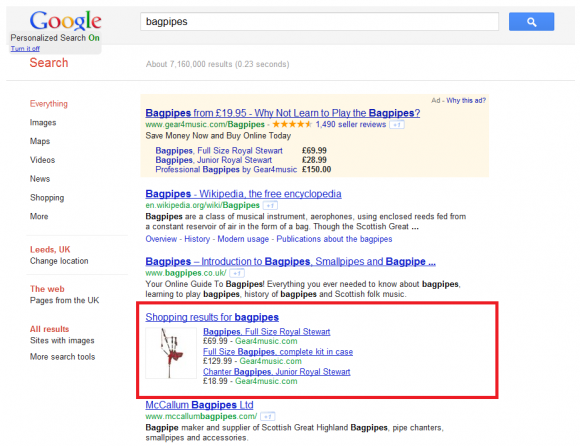Image resolution: width=580 pixels, height=446 pixels.
Task: Click +1 button beside mccallumbagpipes.com URL
Action: point(268,417)
